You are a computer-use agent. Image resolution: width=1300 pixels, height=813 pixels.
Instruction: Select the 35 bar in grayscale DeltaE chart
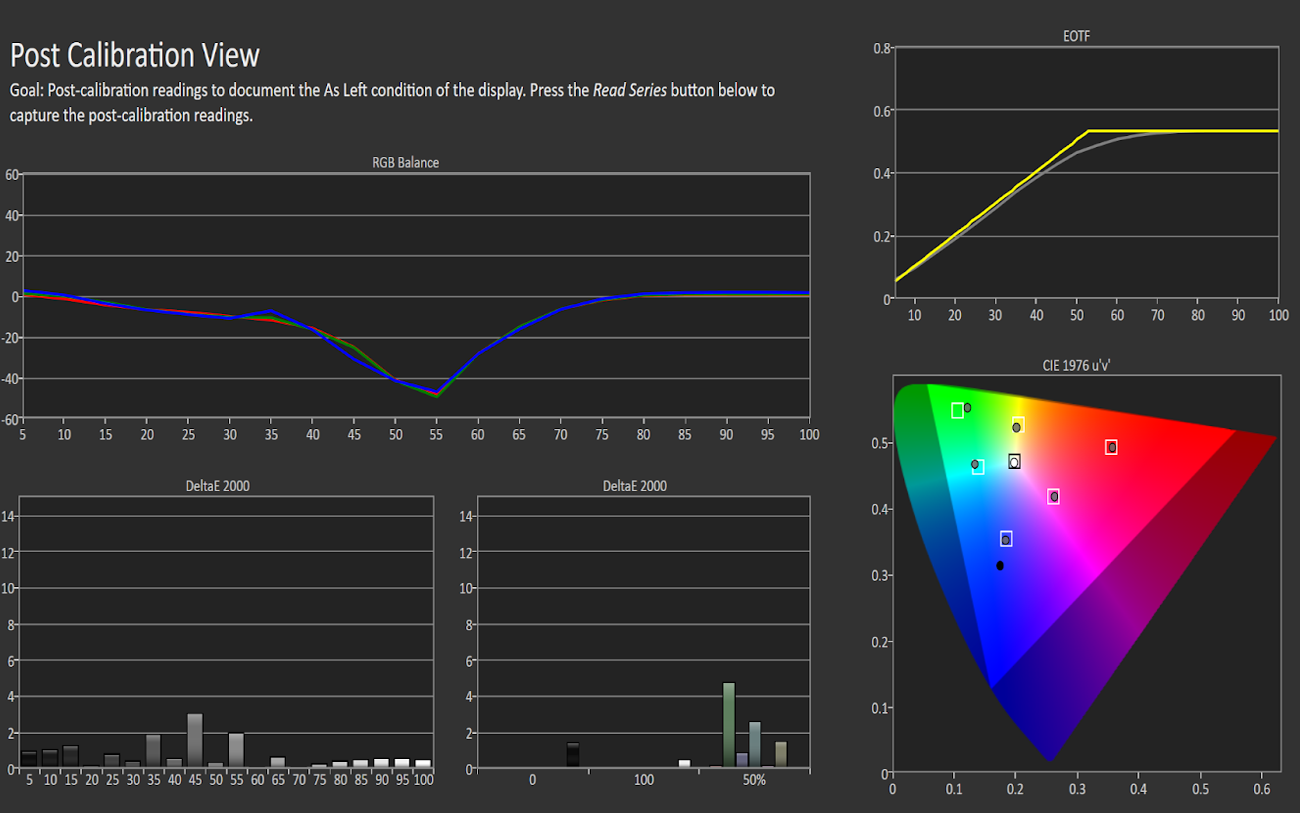(153, 751)
